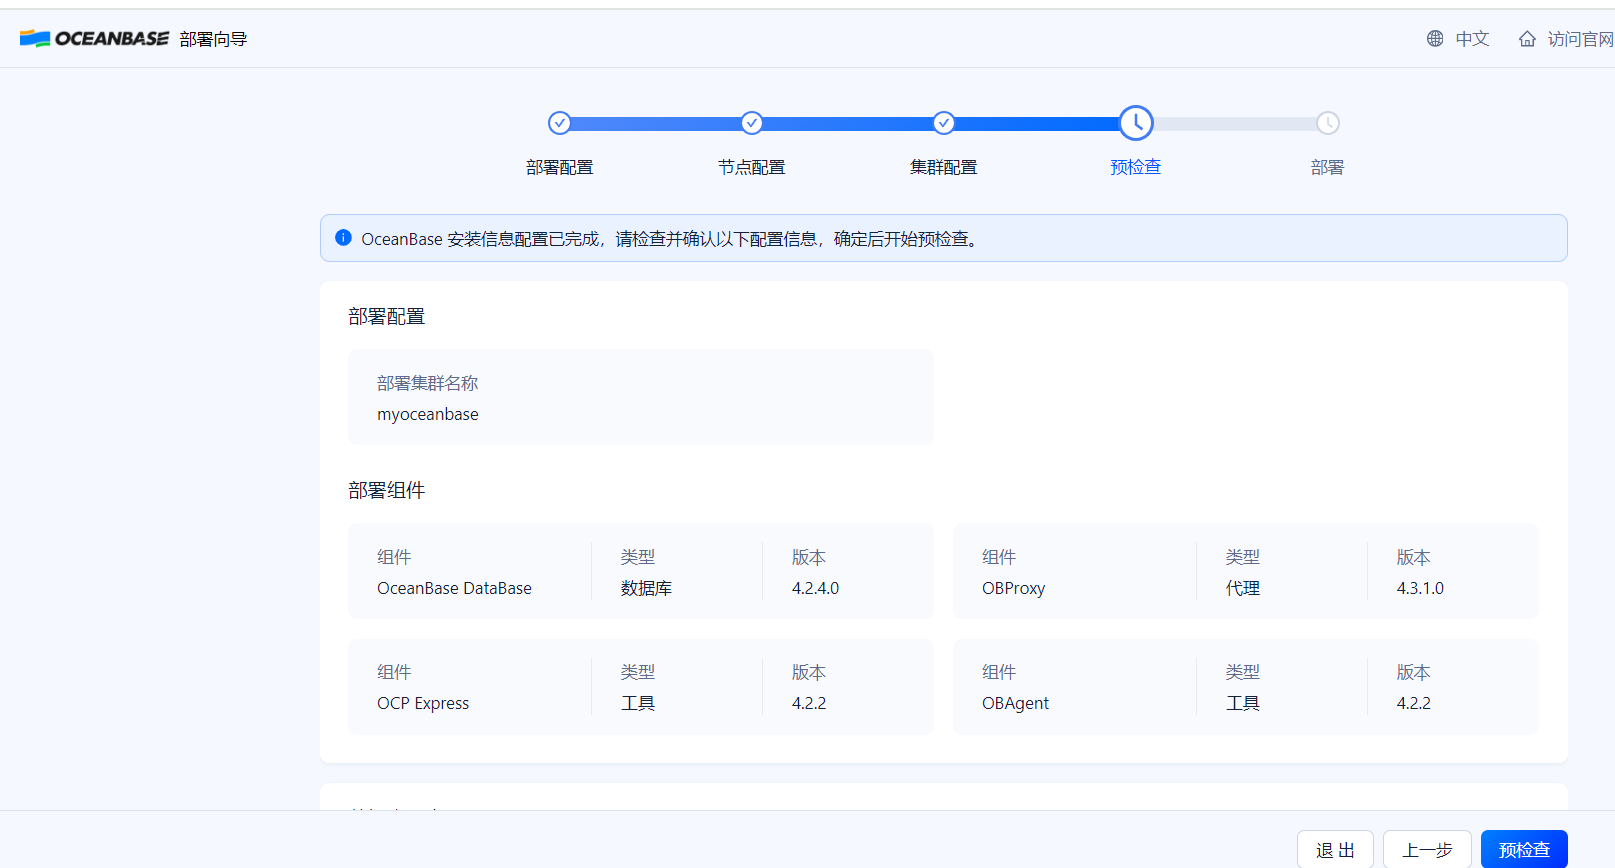Go back with 上一步 button
Viewport: 1615px width, 868px height.
click(1427, 850)
